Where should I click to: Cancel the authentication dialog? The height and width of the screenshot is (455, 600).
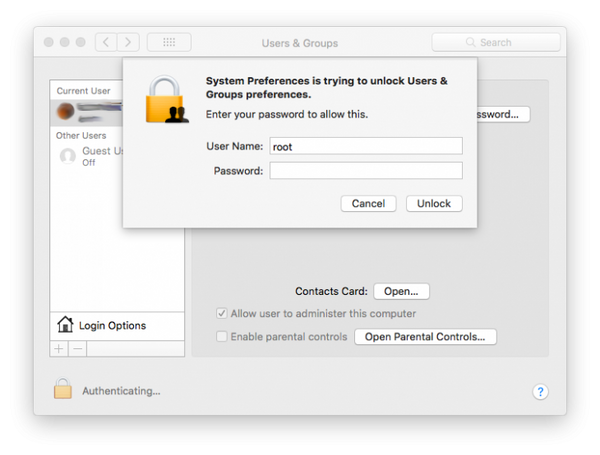coord(368,203)
